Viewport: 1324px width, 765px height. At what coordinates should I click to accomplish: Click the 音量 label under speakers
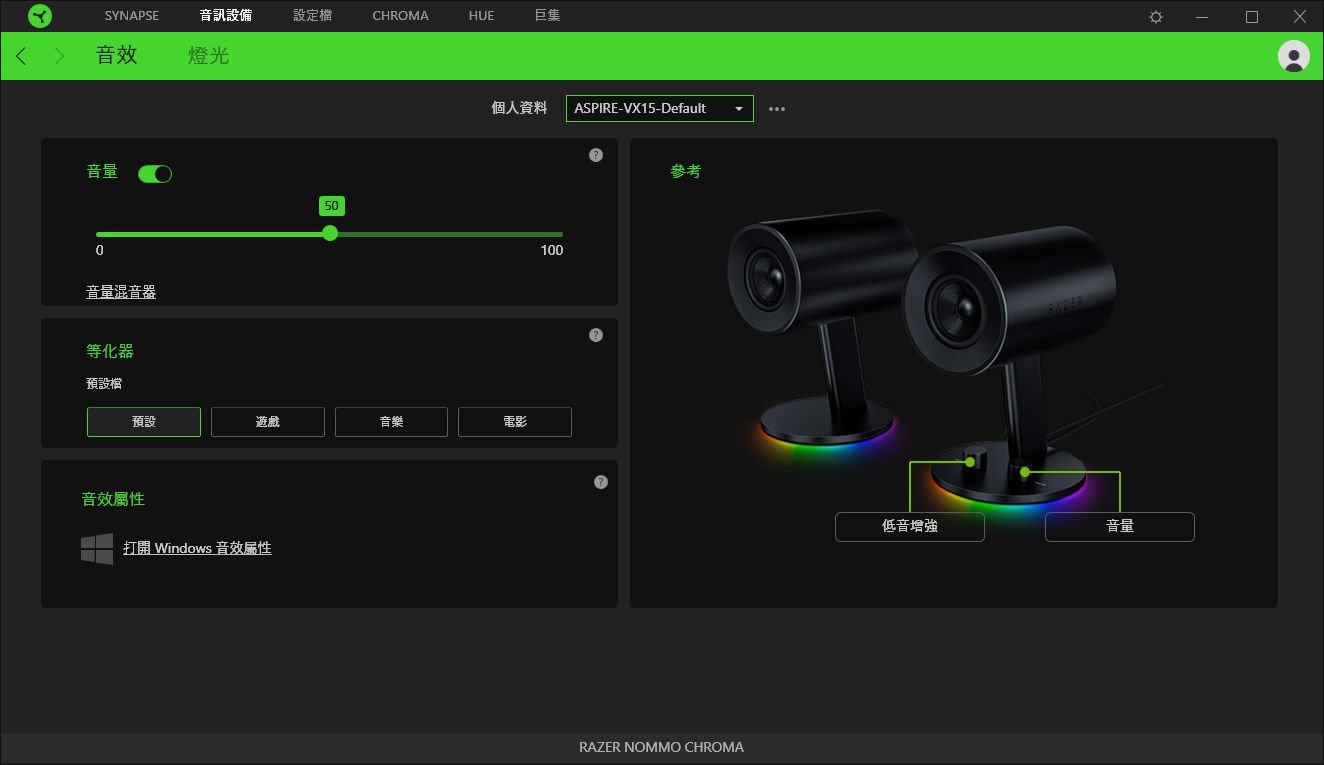click(1120, 527)
